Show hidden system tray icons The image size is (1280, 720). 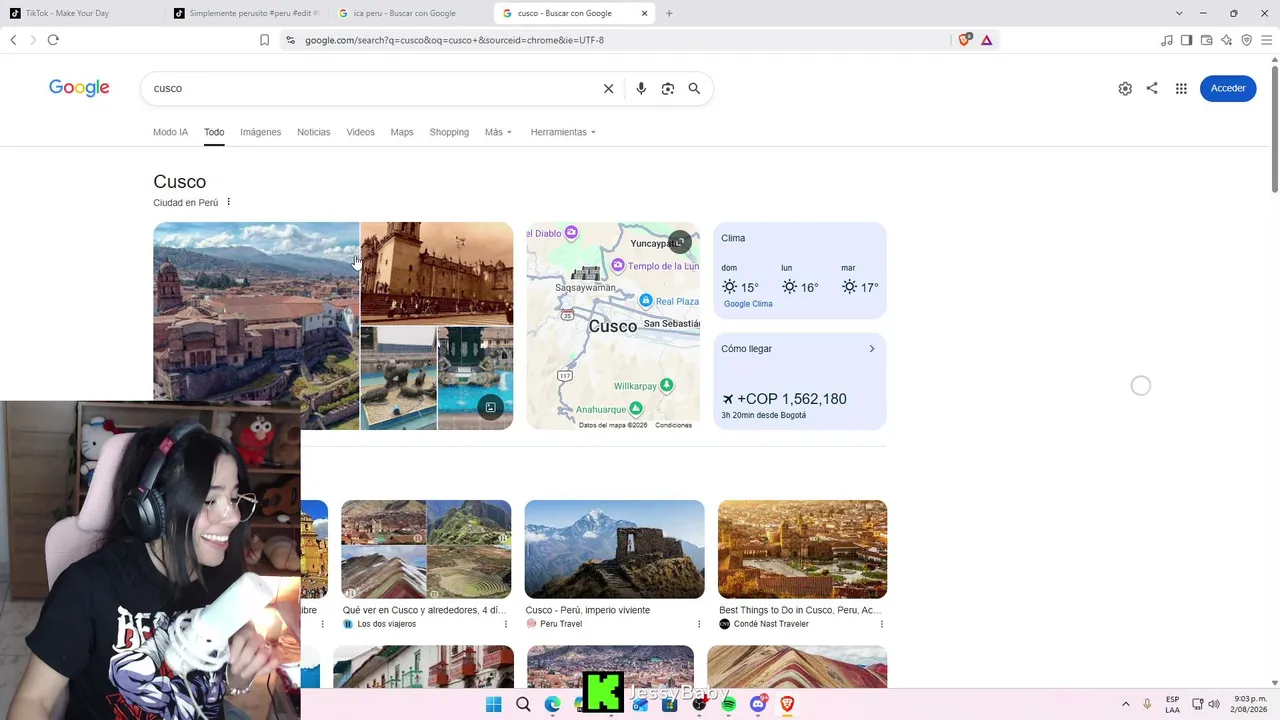click(x=1126, y=704)
